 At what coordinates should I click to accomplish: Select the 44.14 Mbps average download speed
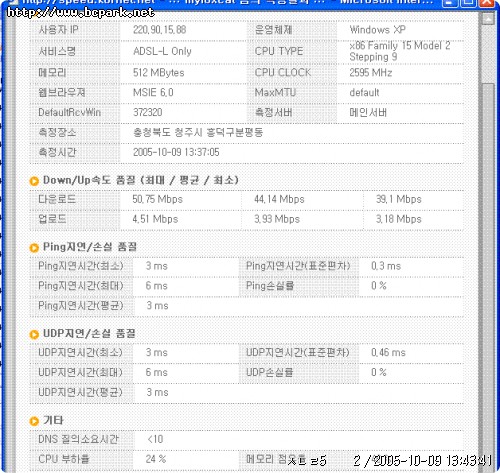point(279,199)
